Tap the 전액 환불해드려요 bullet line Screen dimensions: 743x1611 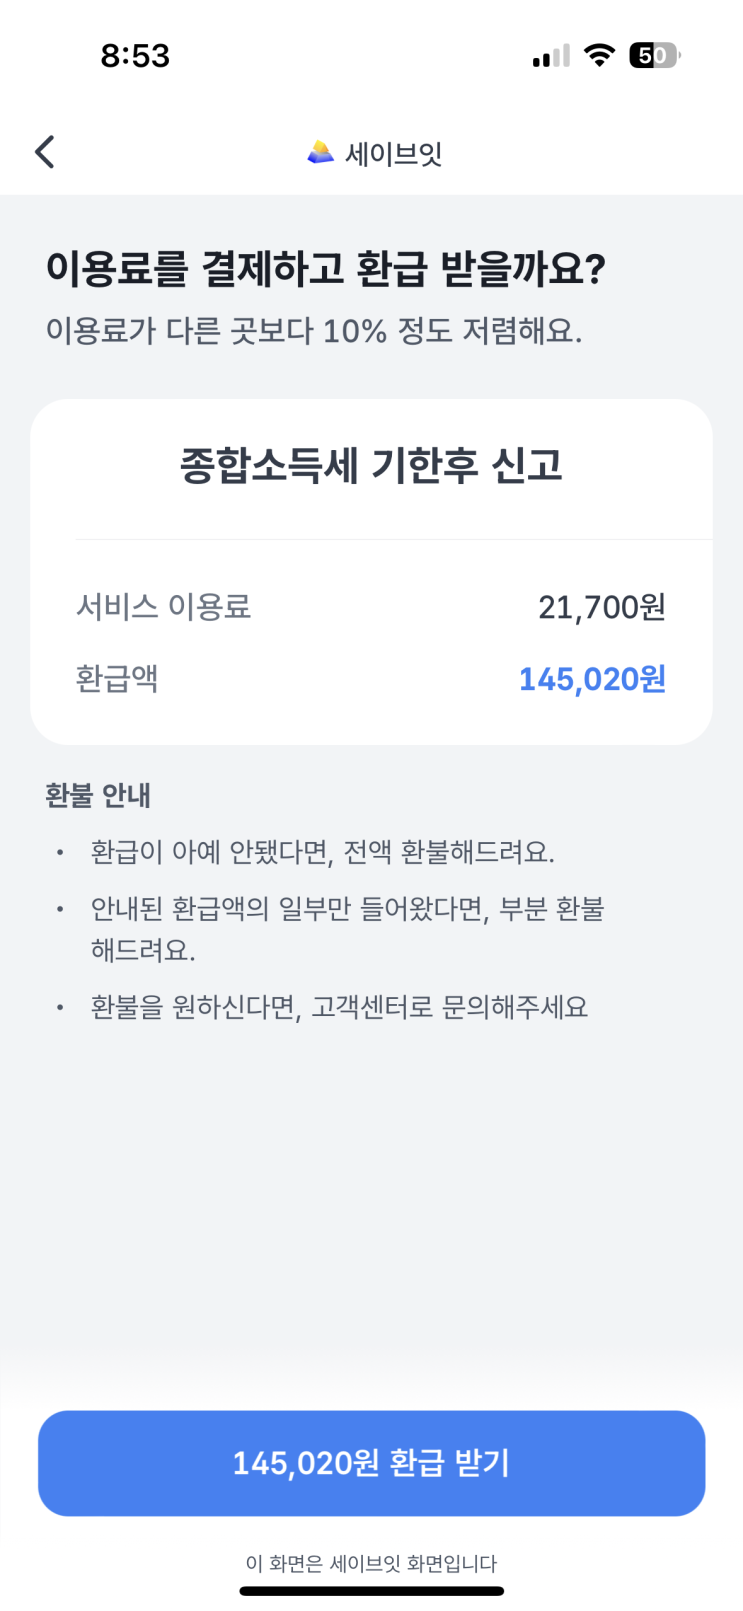pyautogui.click(x=322, y=852)
